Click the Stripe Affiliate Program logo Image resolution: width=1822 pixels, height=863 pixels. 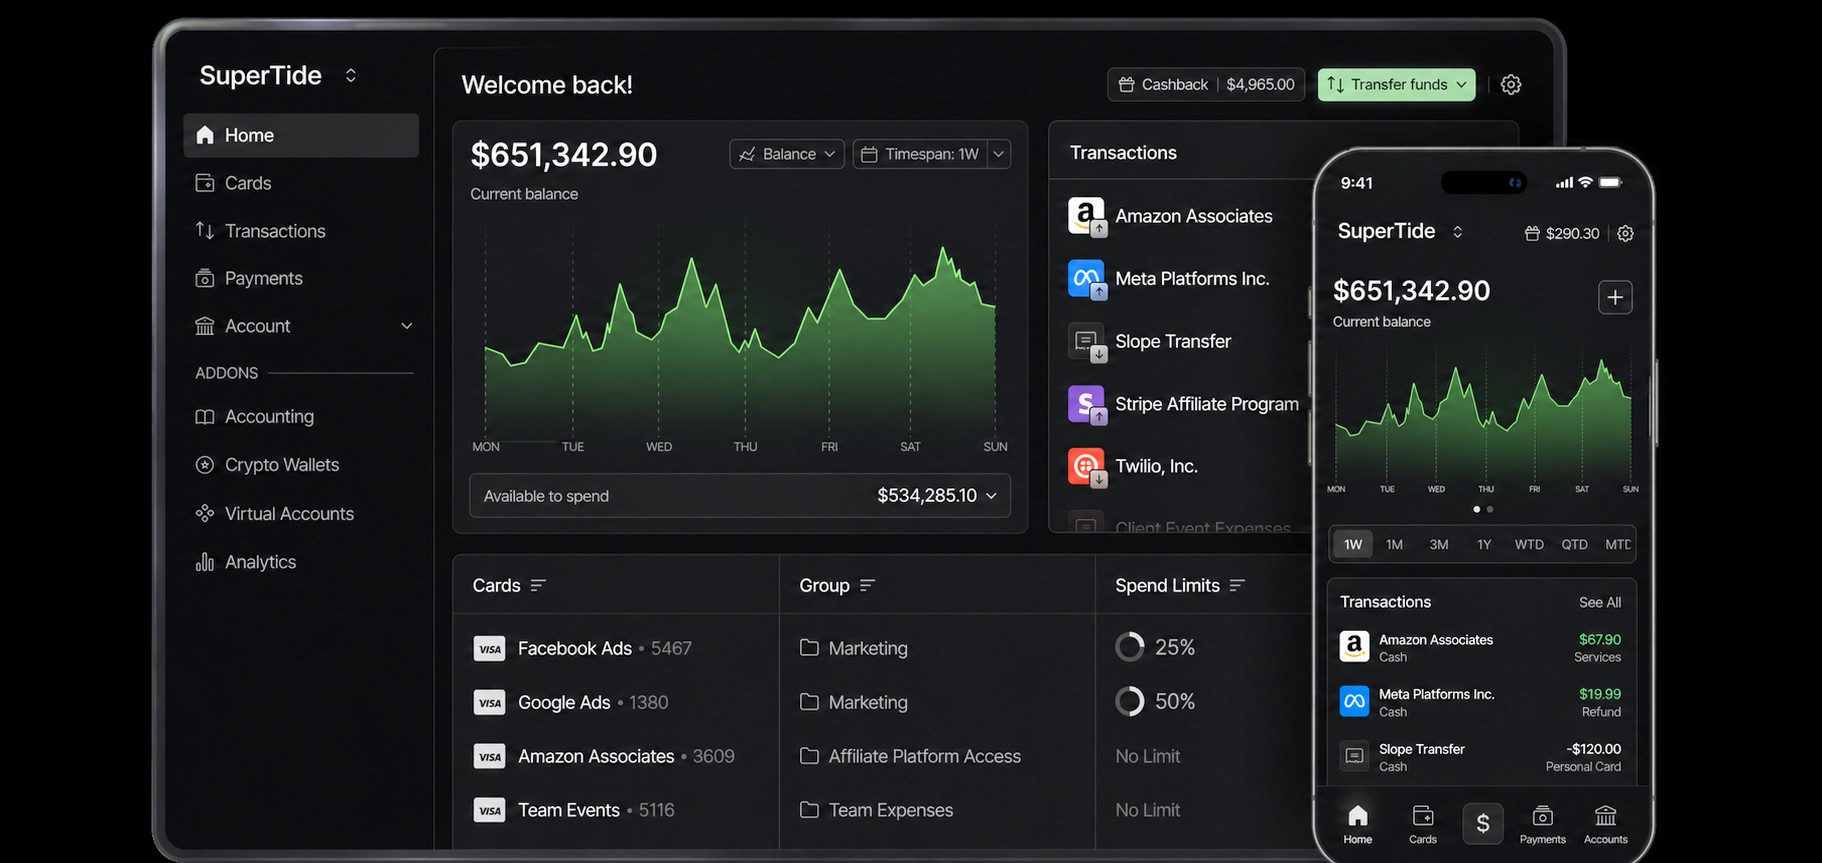click(x=1087, y=404)
